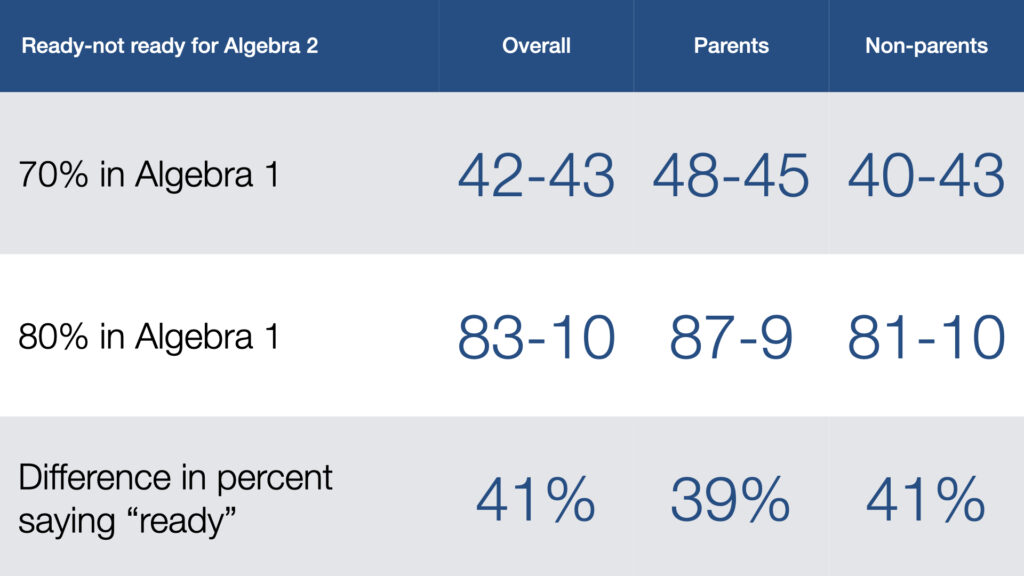Click the word 'Algebra' in the 70% row
The image size is (1024, 576).
click(194, 175)
